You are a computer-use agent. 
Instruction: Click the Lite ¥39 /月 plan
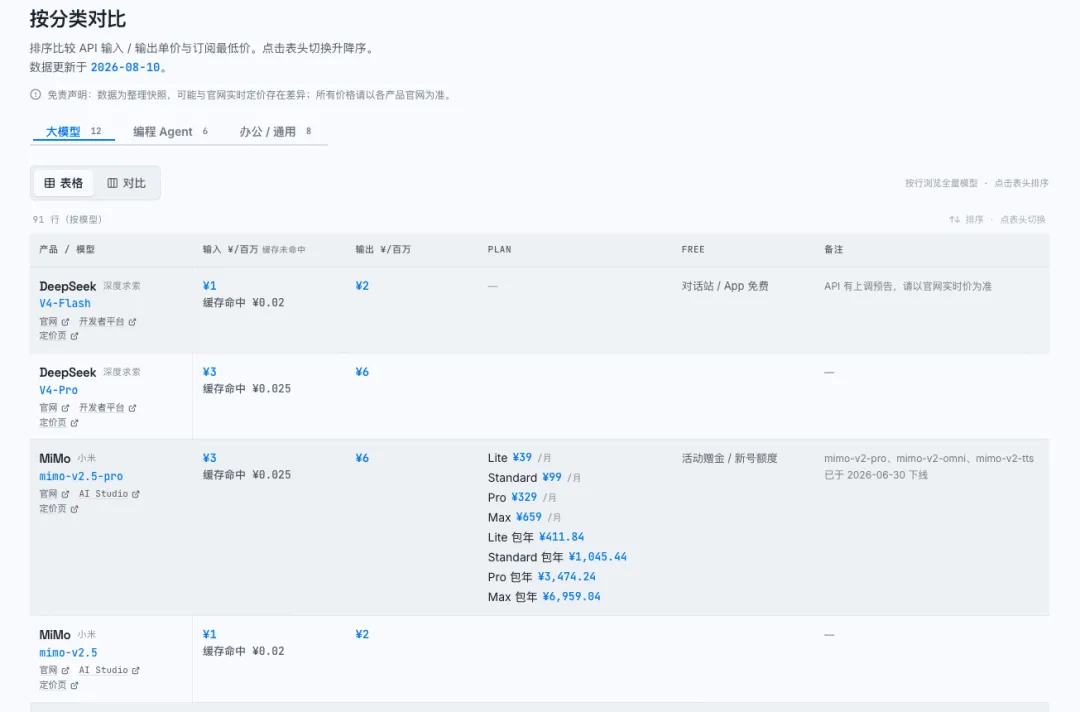[519, 458]
